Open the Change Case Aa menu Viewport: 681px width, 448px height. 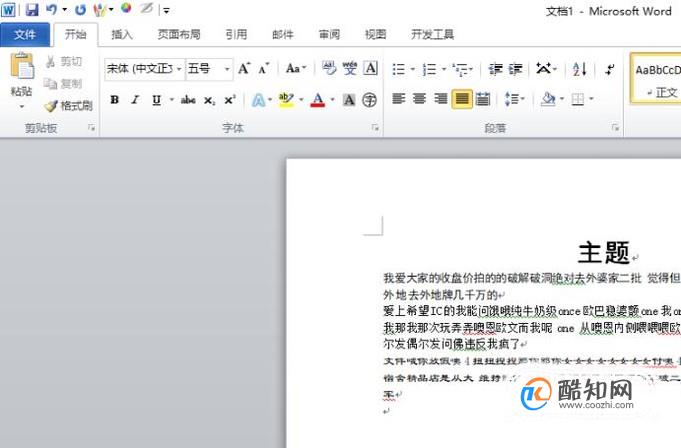[296, 69]
